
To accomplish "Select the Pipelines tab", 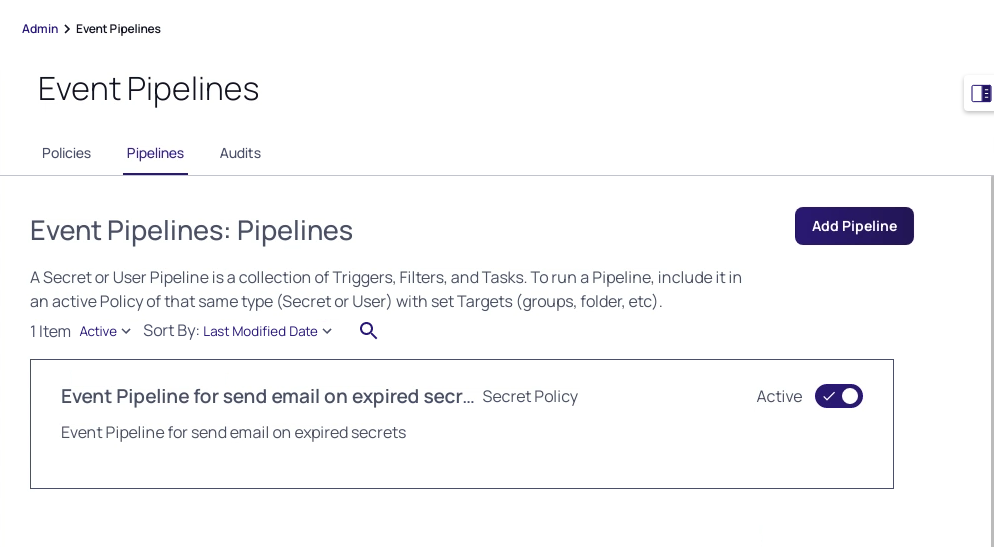I will pyautogui.click(x=155, y=153).
